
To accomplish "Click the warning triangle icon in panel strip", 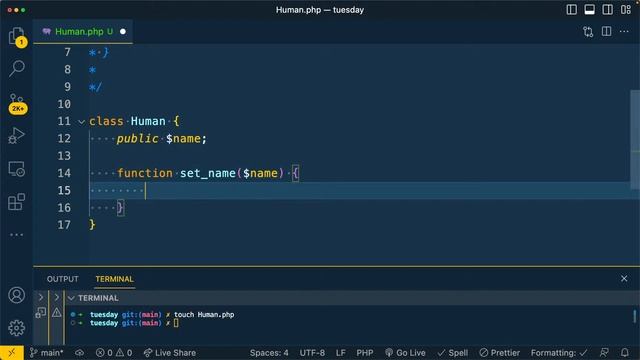I will click(x=56, y=313).
